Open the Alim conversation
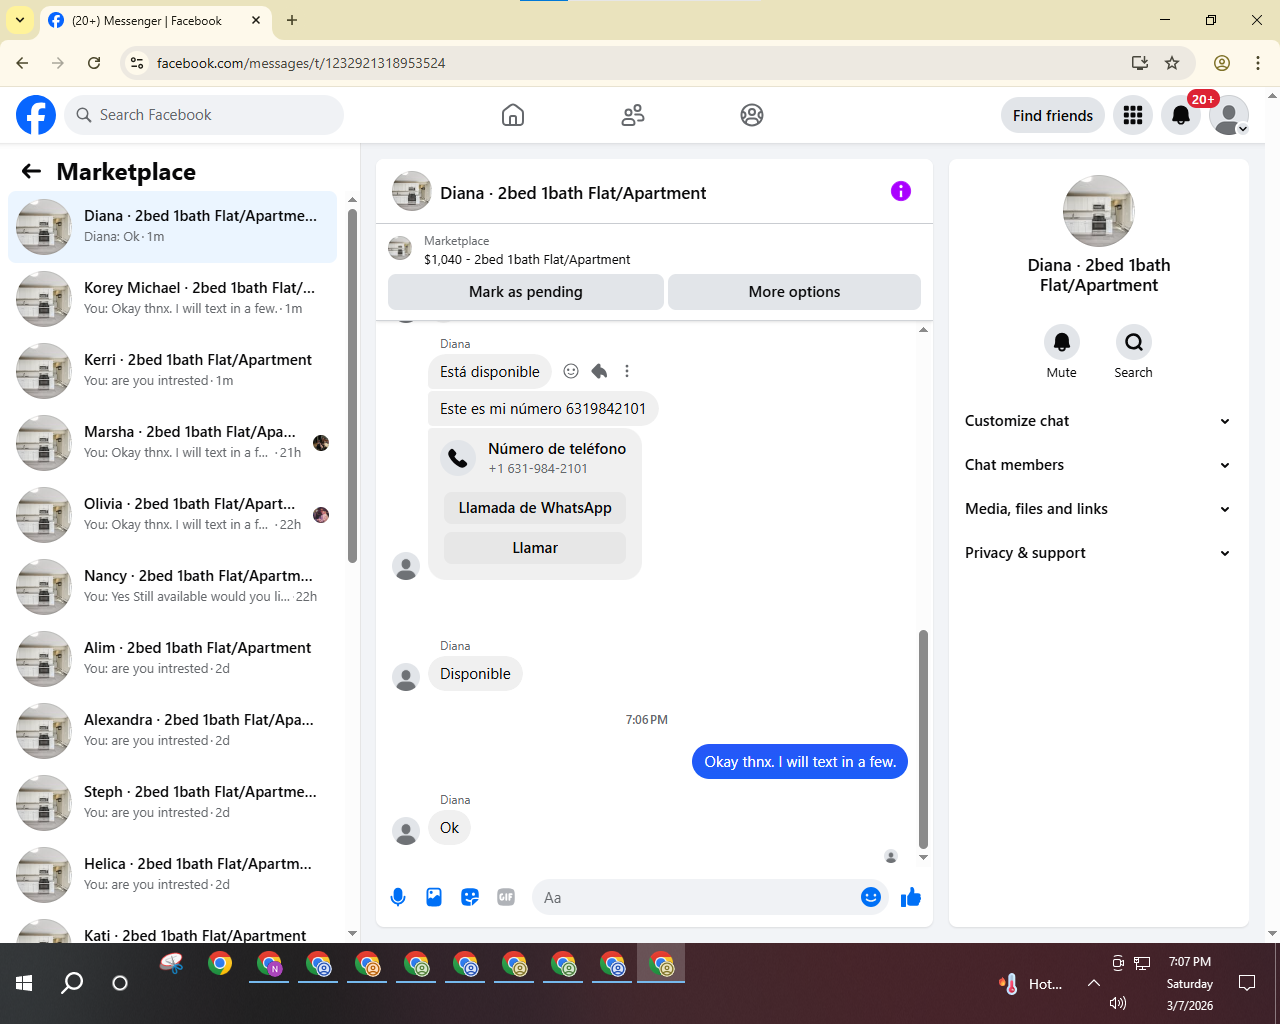1280x1024 pixels. (x=173, y=658)
